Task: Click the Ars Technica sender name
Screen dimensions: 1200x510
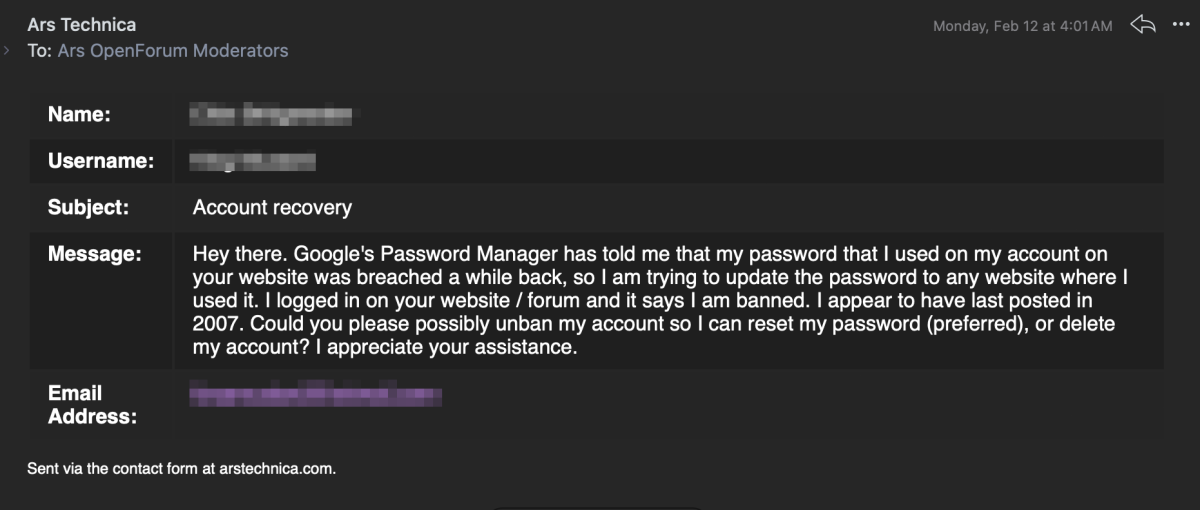Action: click(x=82, y=24)
